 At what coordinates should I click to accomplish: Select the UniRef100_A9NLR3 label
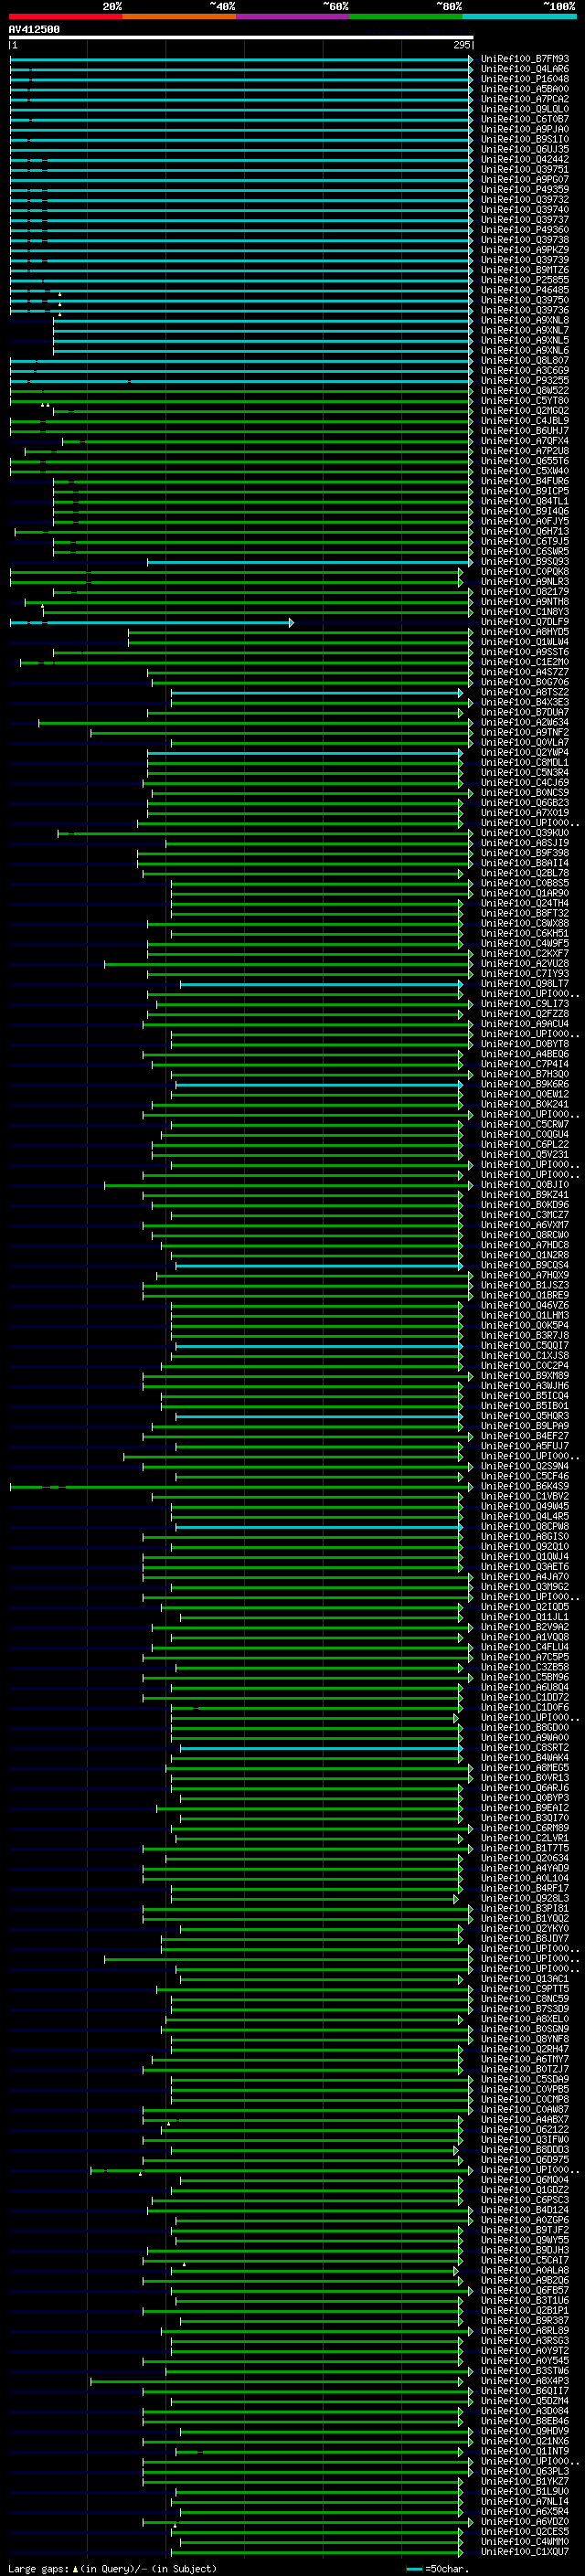pos(525,581)
